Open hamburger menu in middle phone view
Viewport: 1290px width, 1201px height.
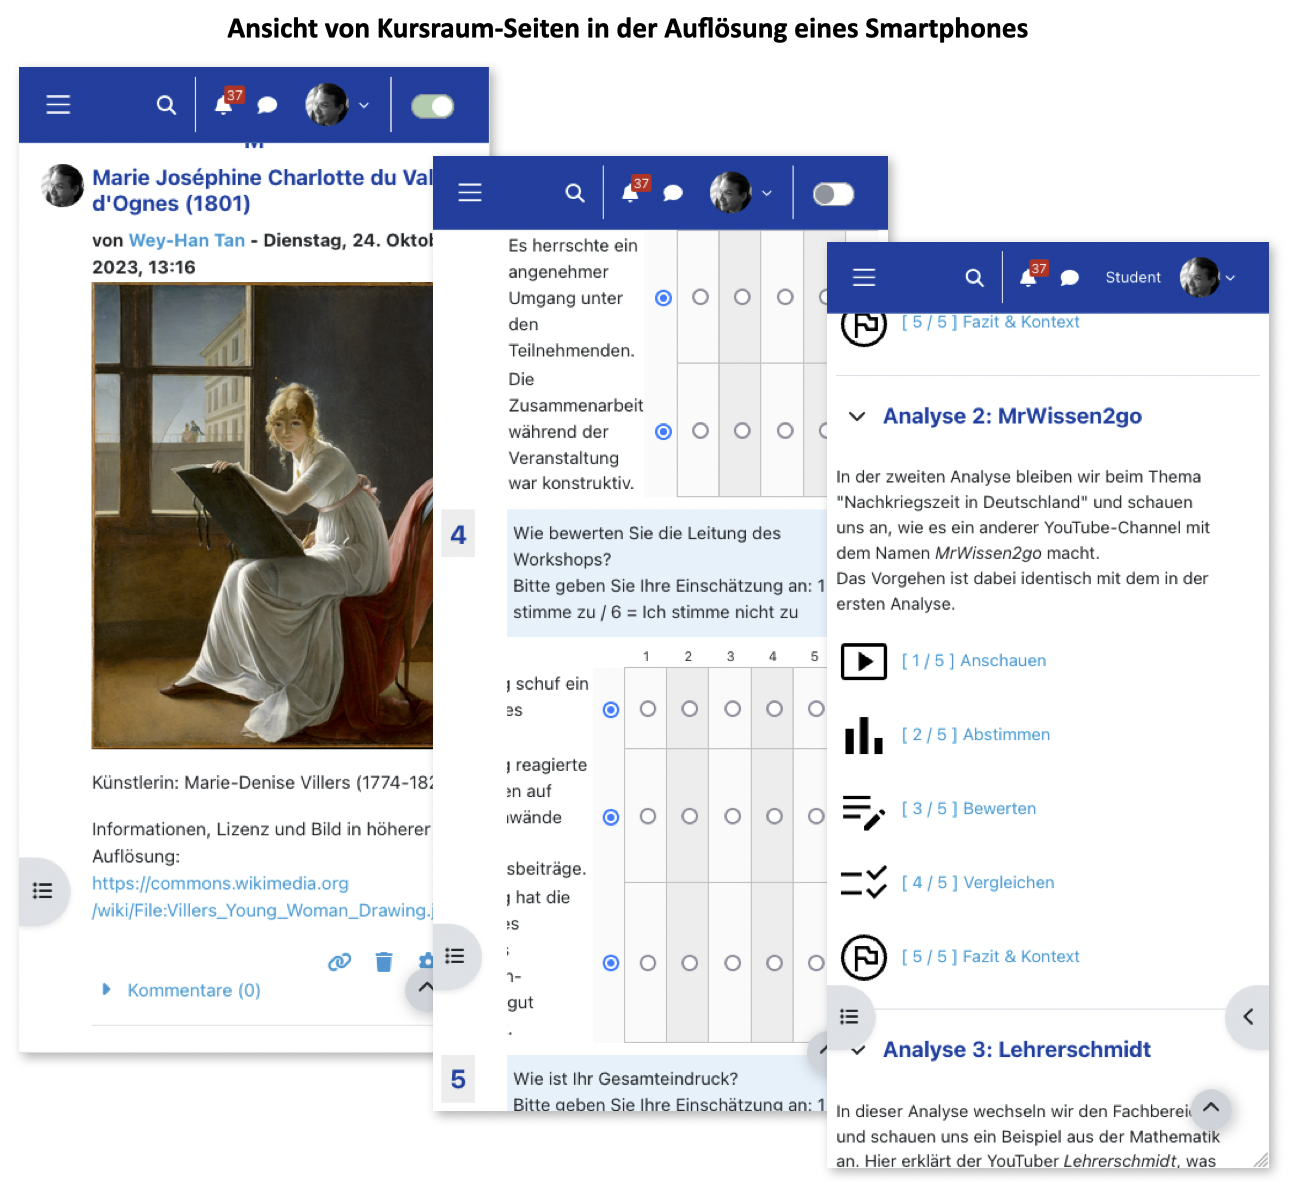point(470,193)
